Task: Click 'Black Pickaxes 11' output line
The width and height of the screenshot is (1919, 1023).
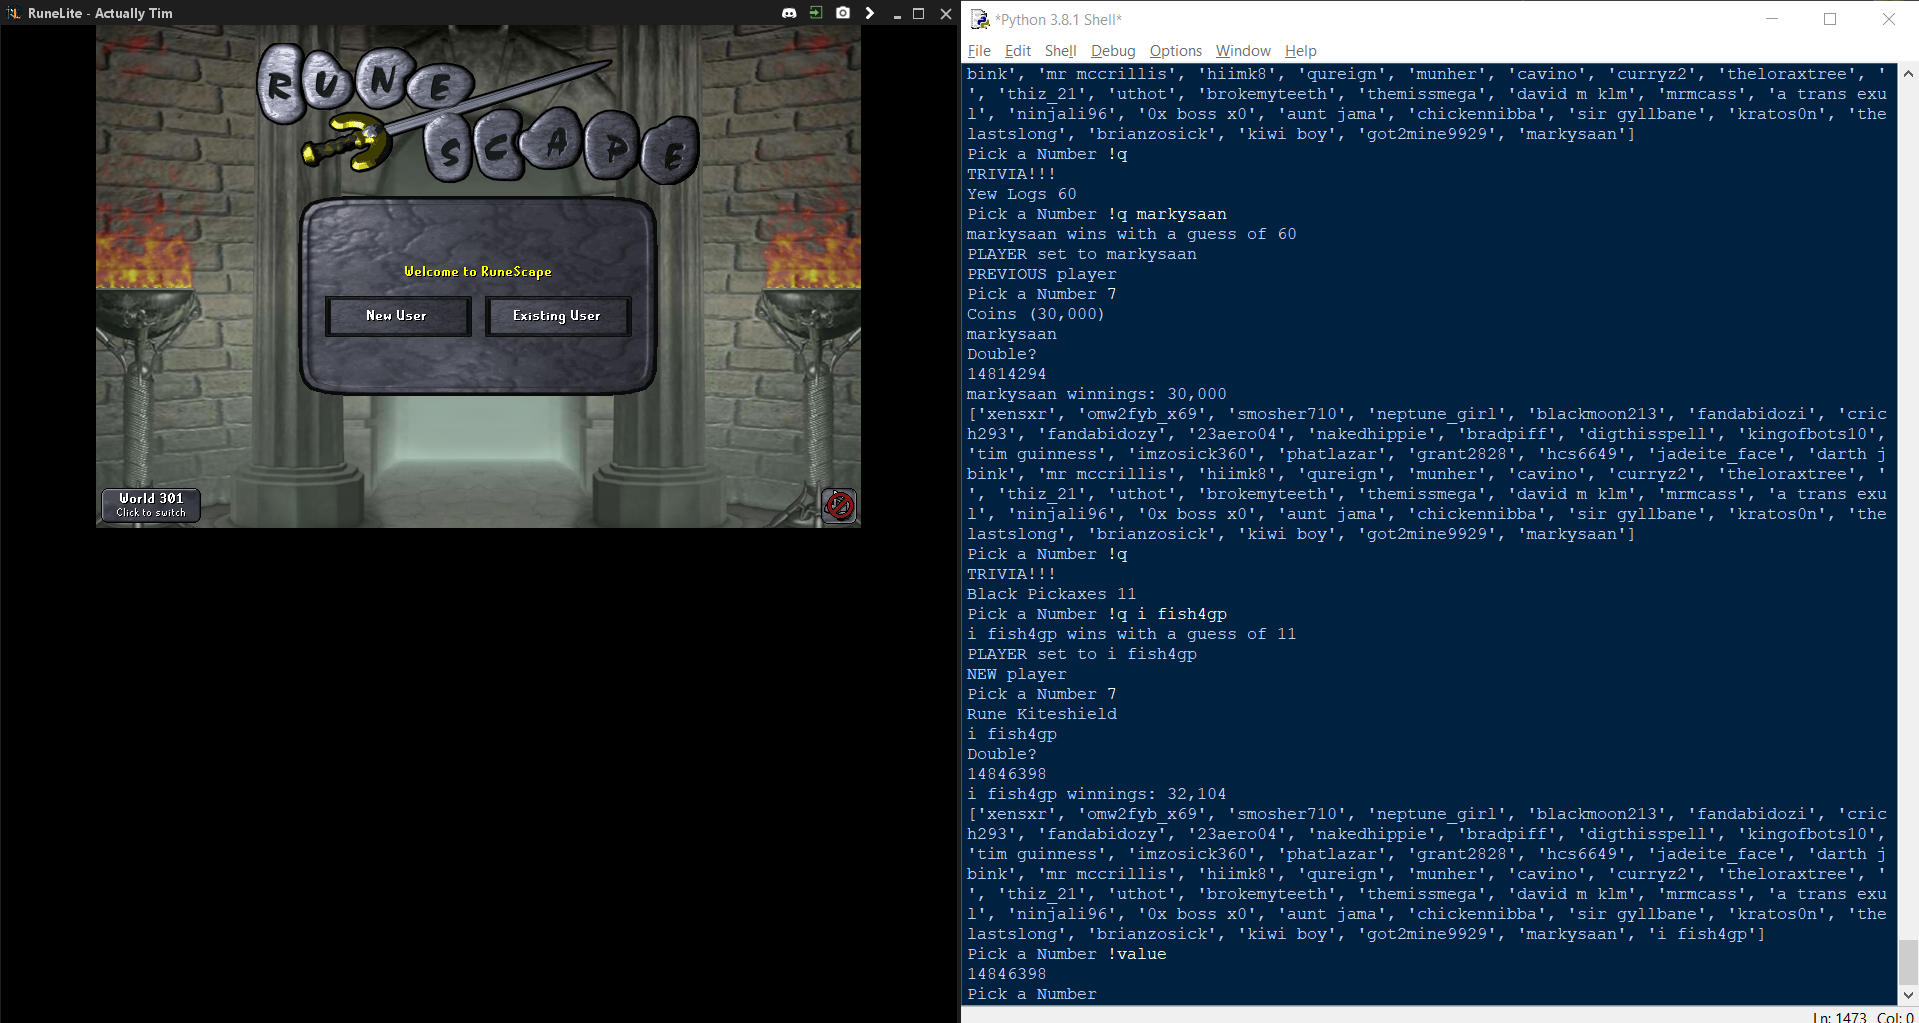Action: click(x=1052, y=594)
